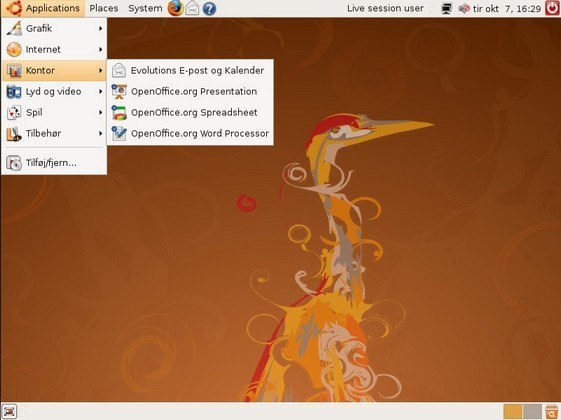The height and width of the screenshot is (420, 561).
Task: Click the OpenOffice Presentation icon
Action: click(119, 92)
